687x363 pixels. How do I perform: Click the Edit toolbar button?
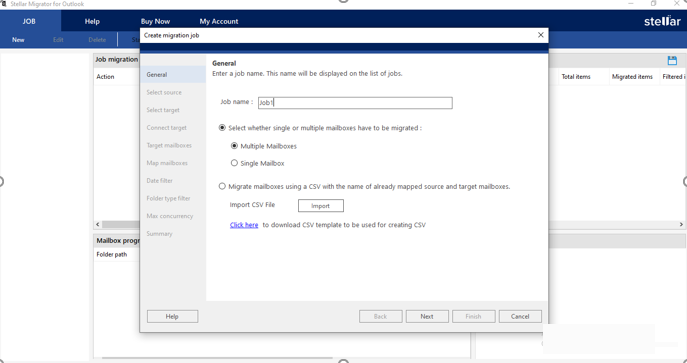(x=58, y=39)
